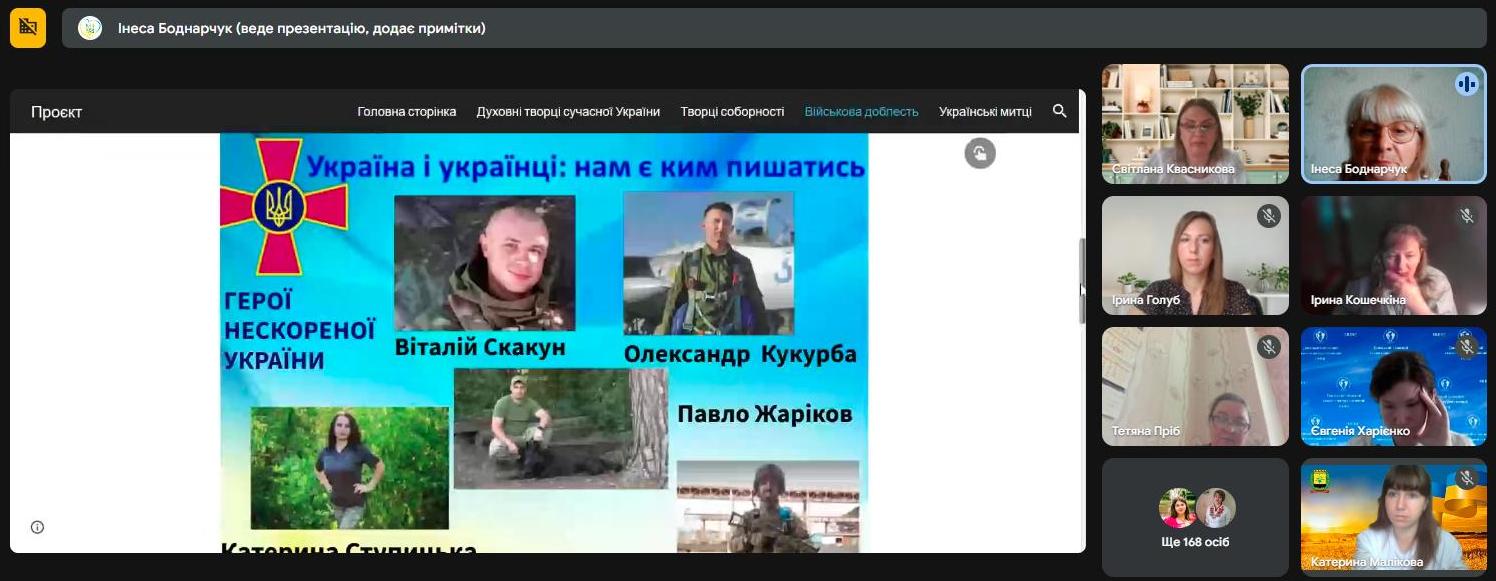Open search in the site navigation bar
This screenshot has height=581, width=1496.
pyautogui.click(x=1059, y=111)
